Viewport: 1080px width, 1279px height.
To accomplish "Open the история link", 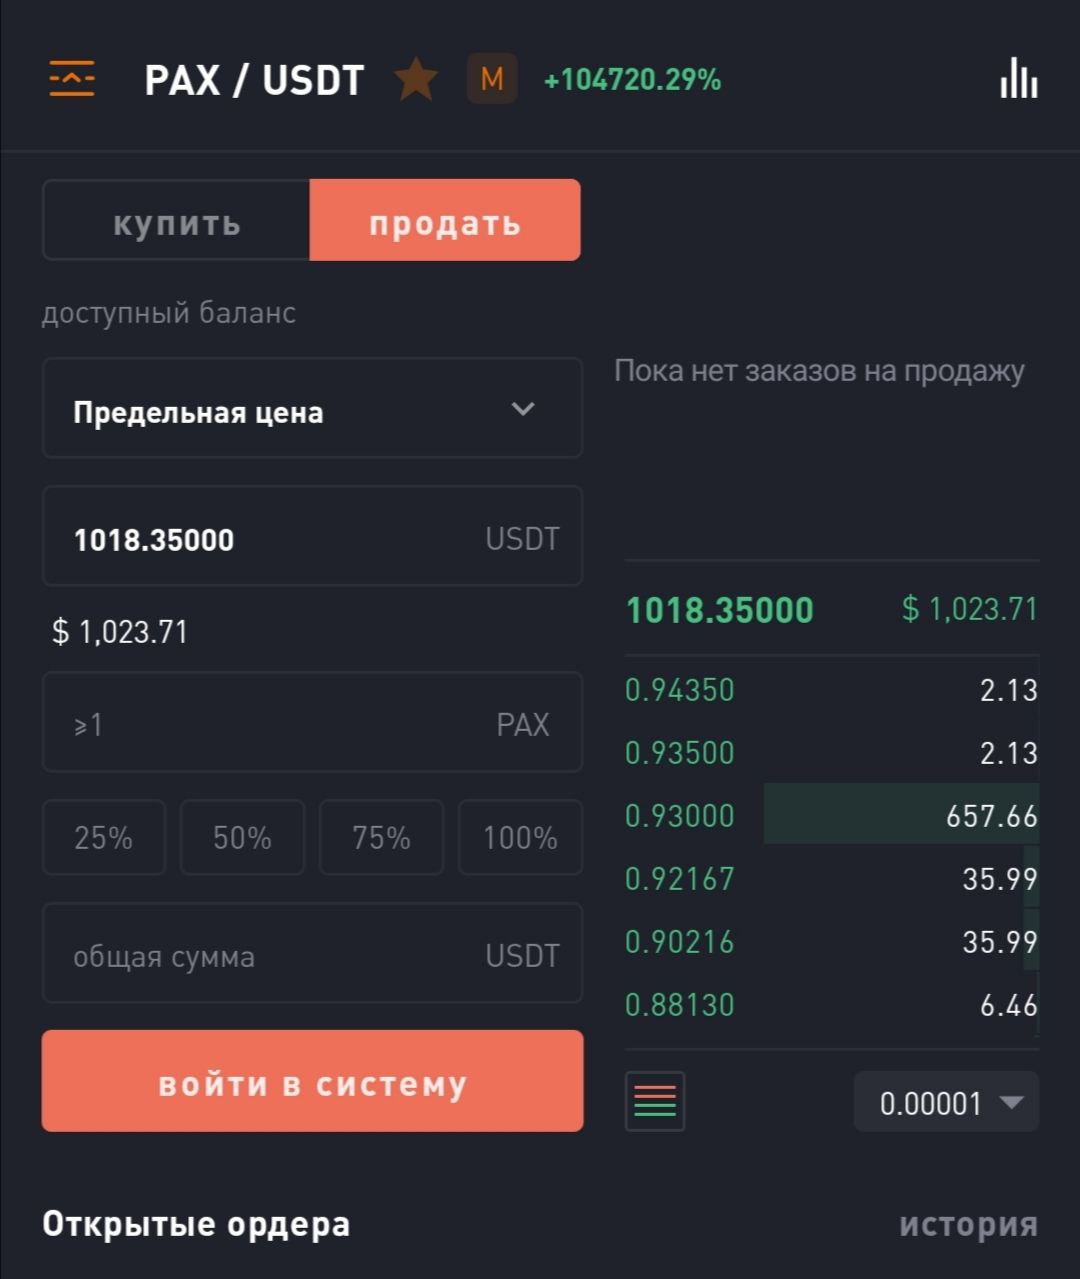I will point(968,1224).
